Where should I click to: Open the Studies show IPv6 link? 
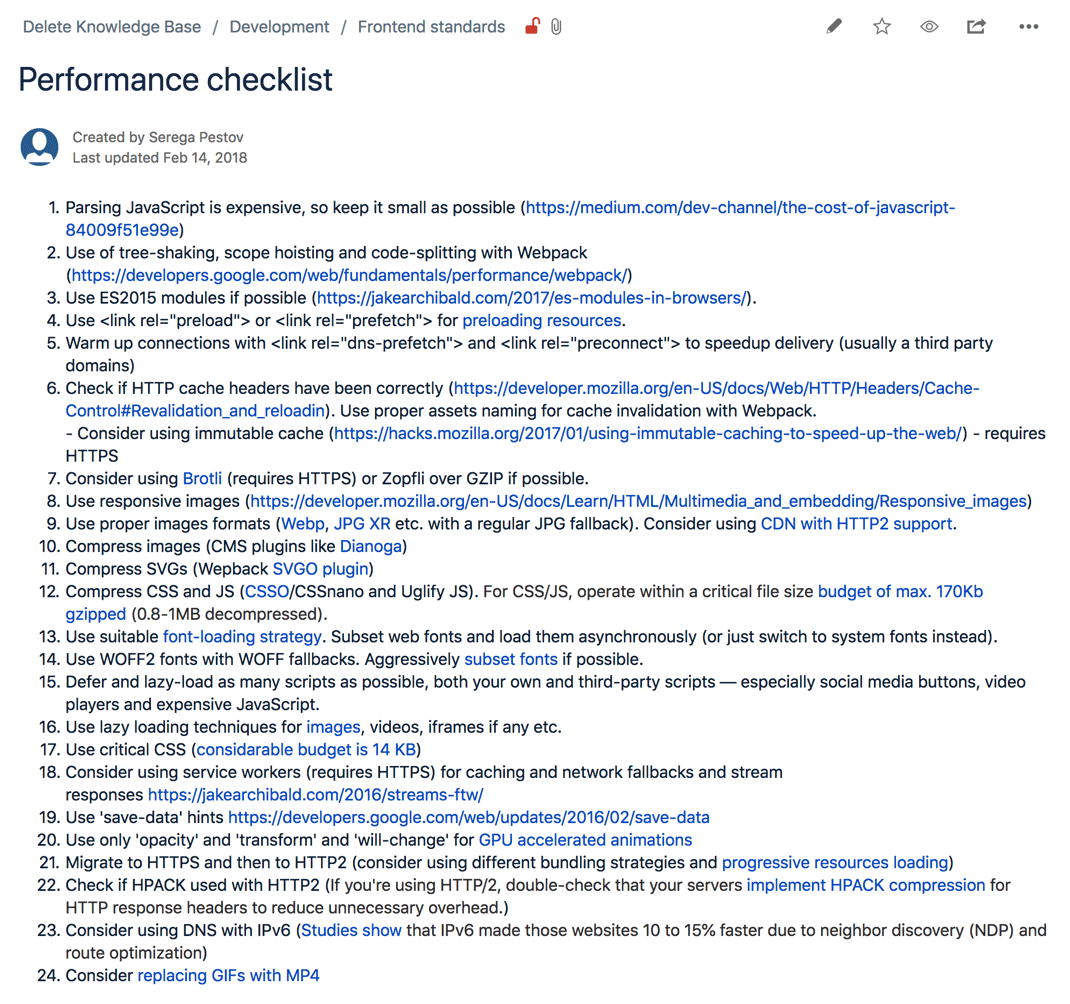351,930
